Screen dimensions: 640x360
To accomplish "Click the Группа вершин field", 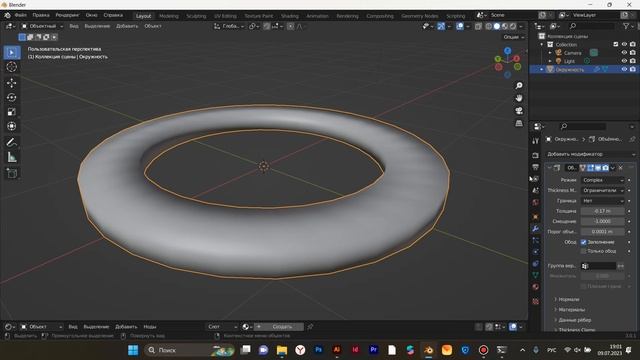I will (598, 266).
